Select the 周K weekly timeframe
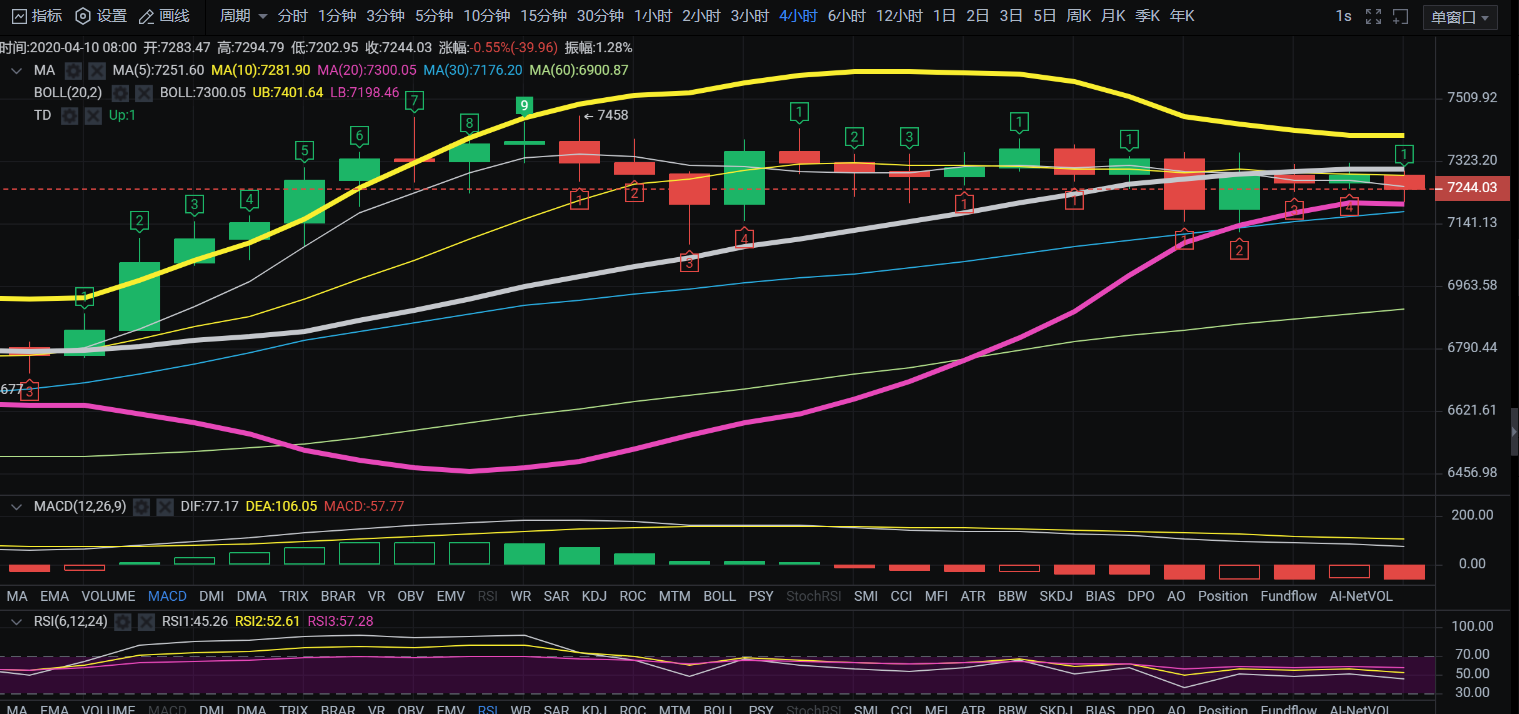The image size is (1519, 714). (x=1079, y=16)
